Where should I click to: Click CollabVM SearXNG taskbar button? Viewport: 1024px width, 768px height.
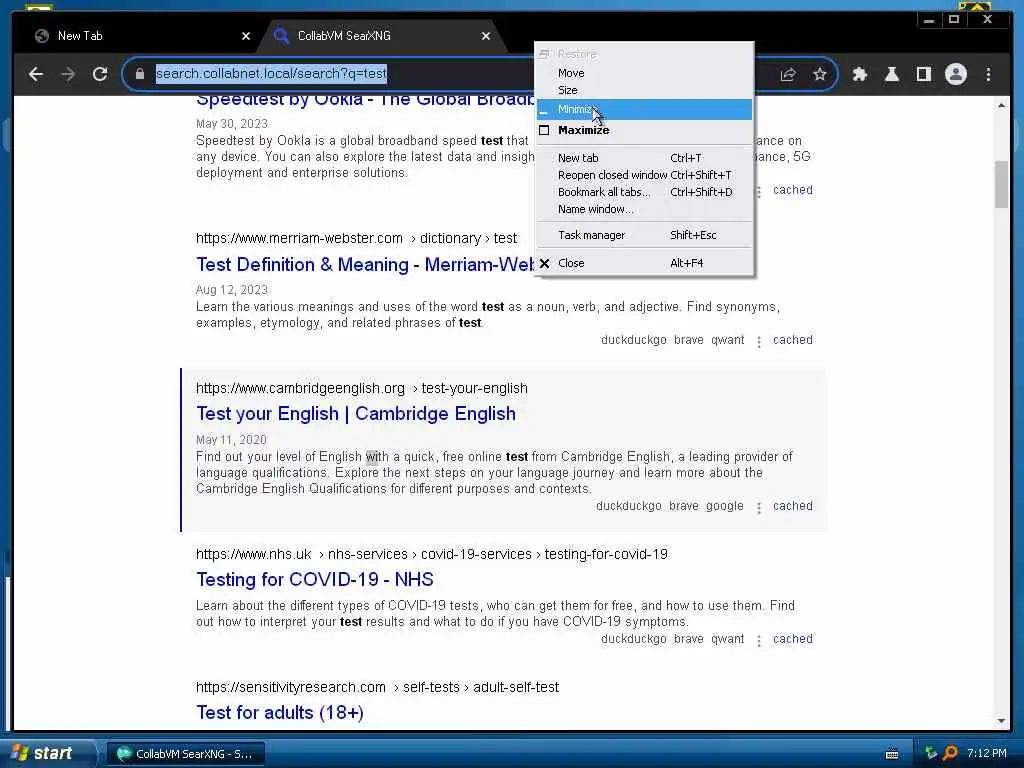[x=185, y=754]
